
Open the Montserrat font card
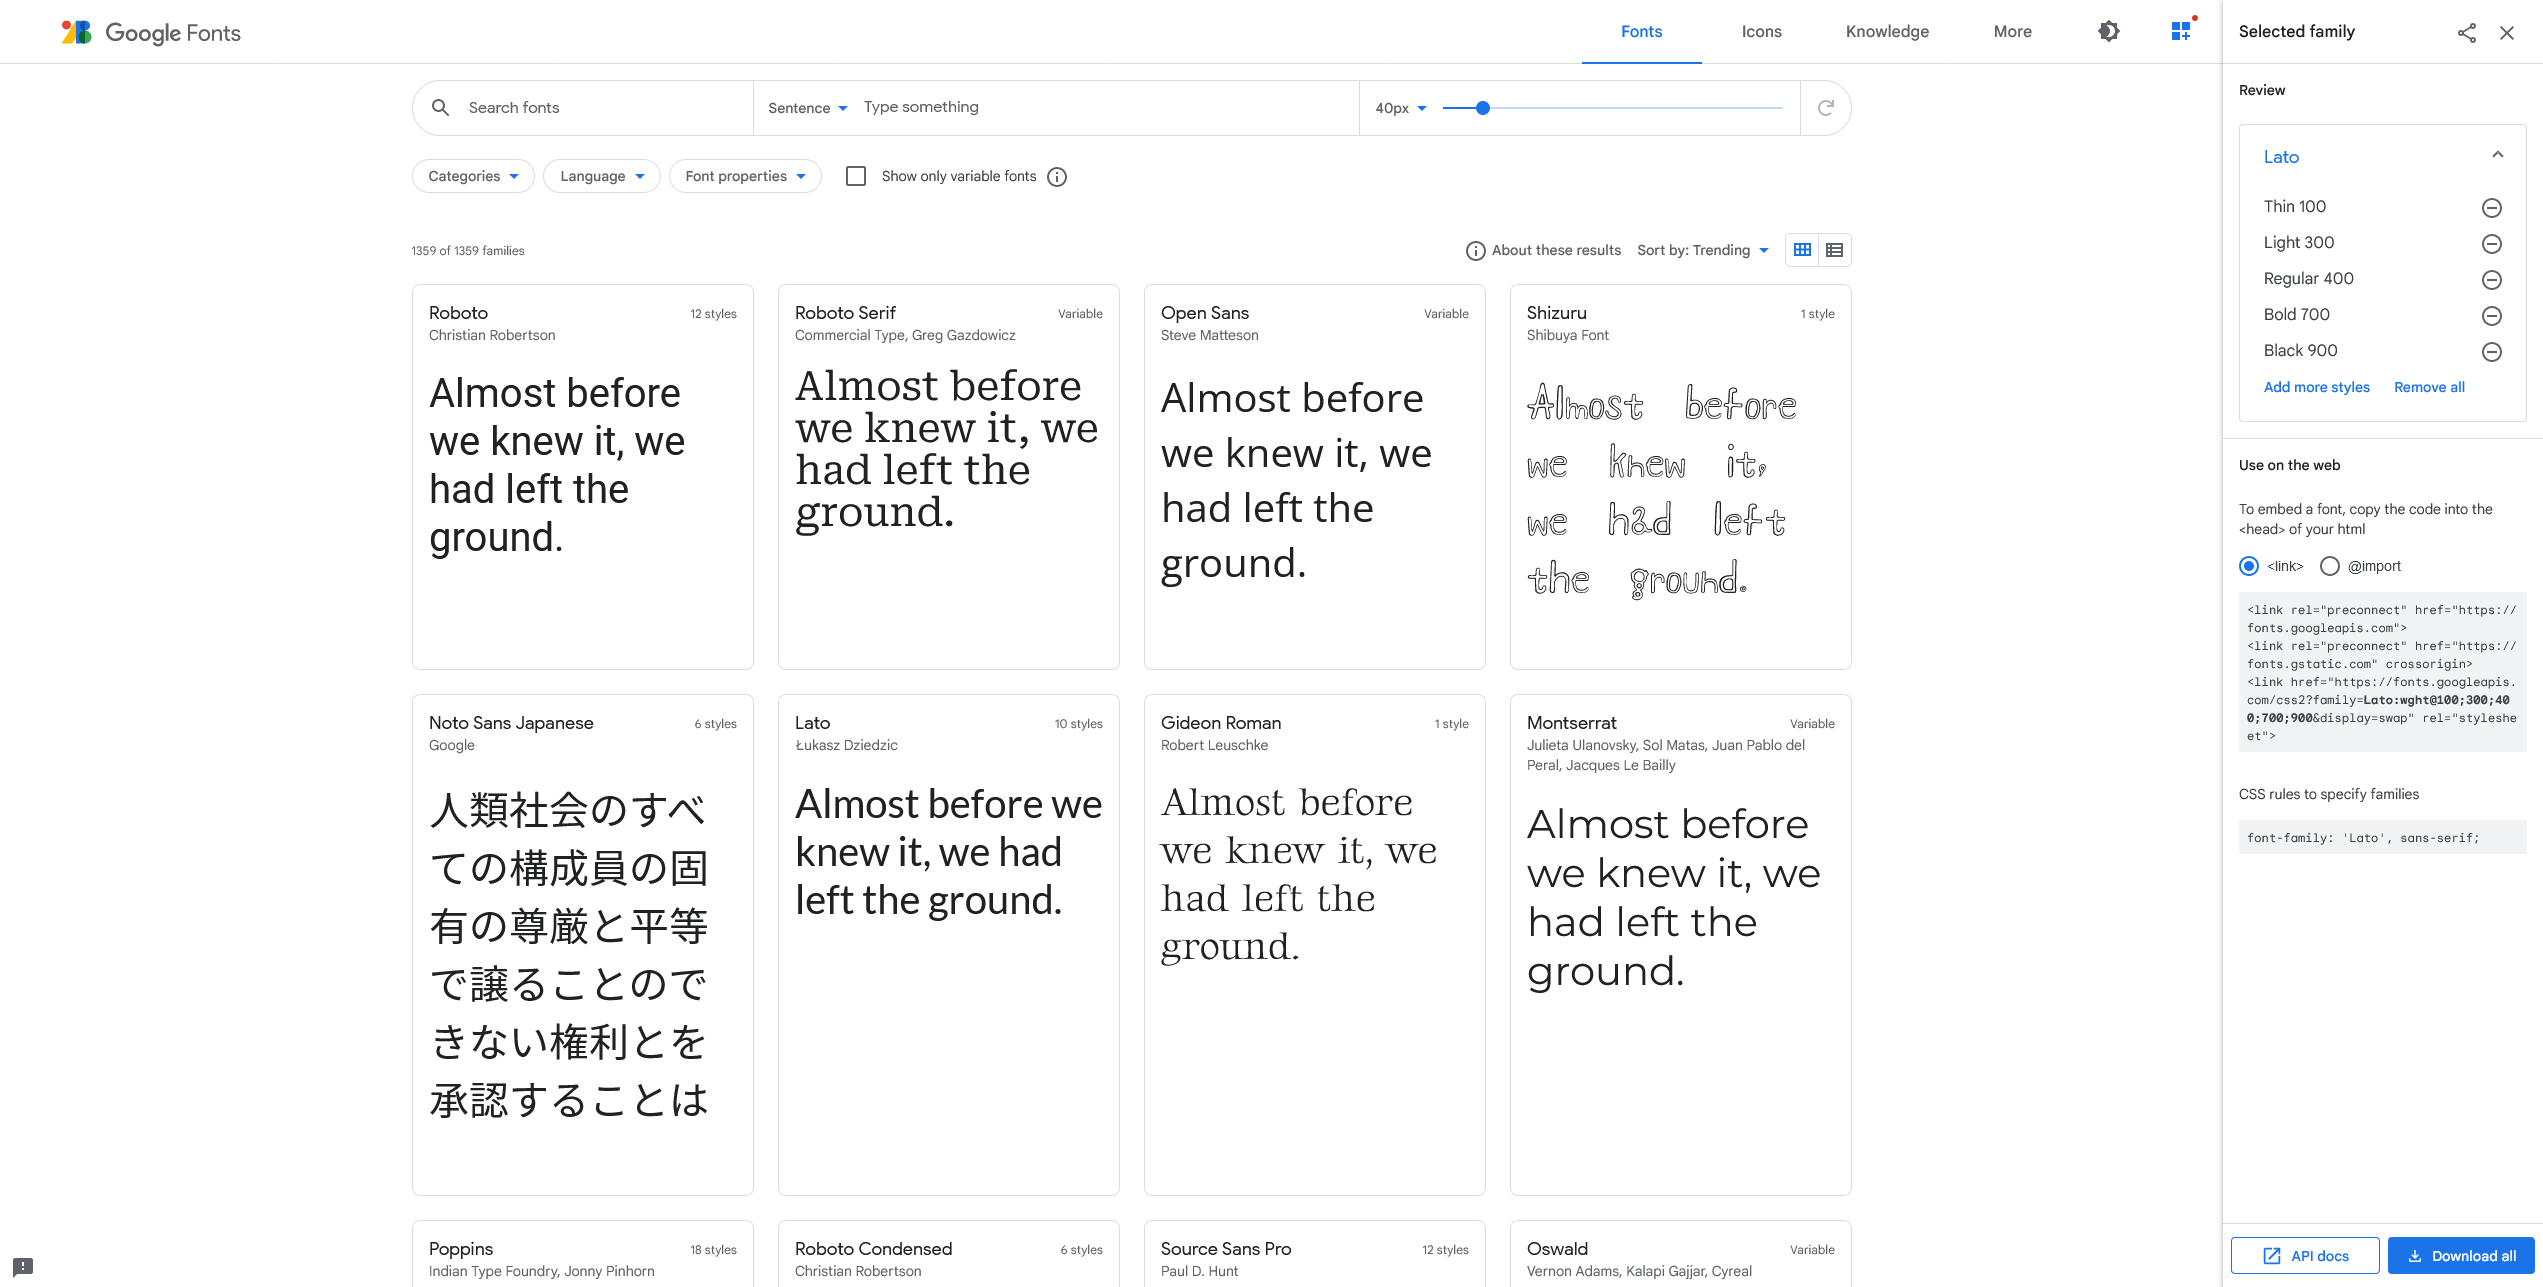tap(1681, 945)
